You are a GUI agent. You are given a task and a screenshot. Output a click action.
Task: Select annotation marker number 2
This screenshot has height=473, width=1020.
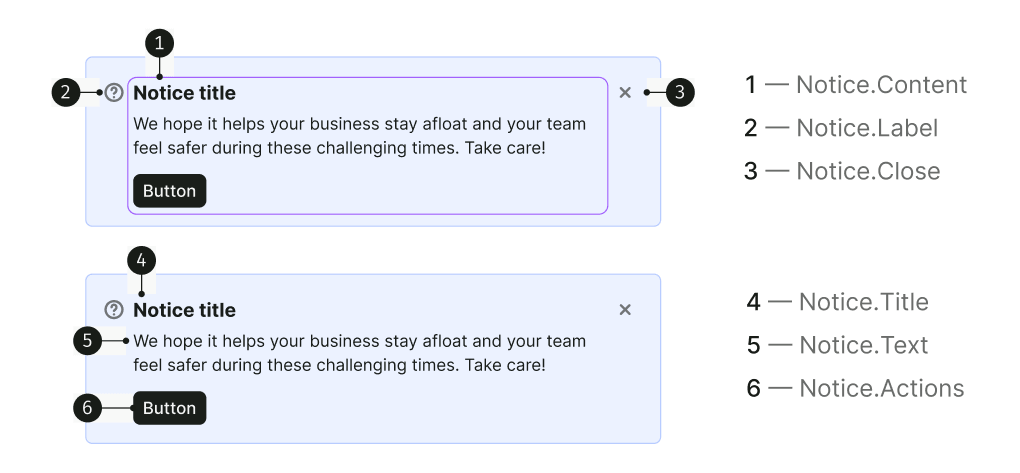pyautogui.click(x=66, y=92)
